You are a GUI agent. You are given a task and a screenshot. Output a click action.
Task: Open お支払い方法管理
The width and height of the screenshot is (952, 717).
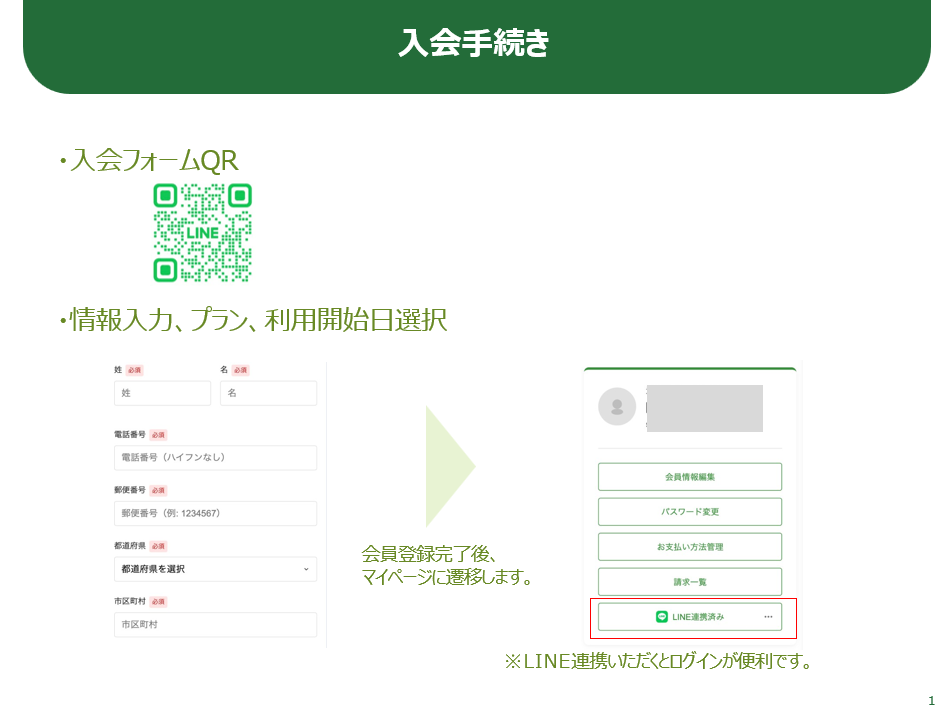(689, 546)
